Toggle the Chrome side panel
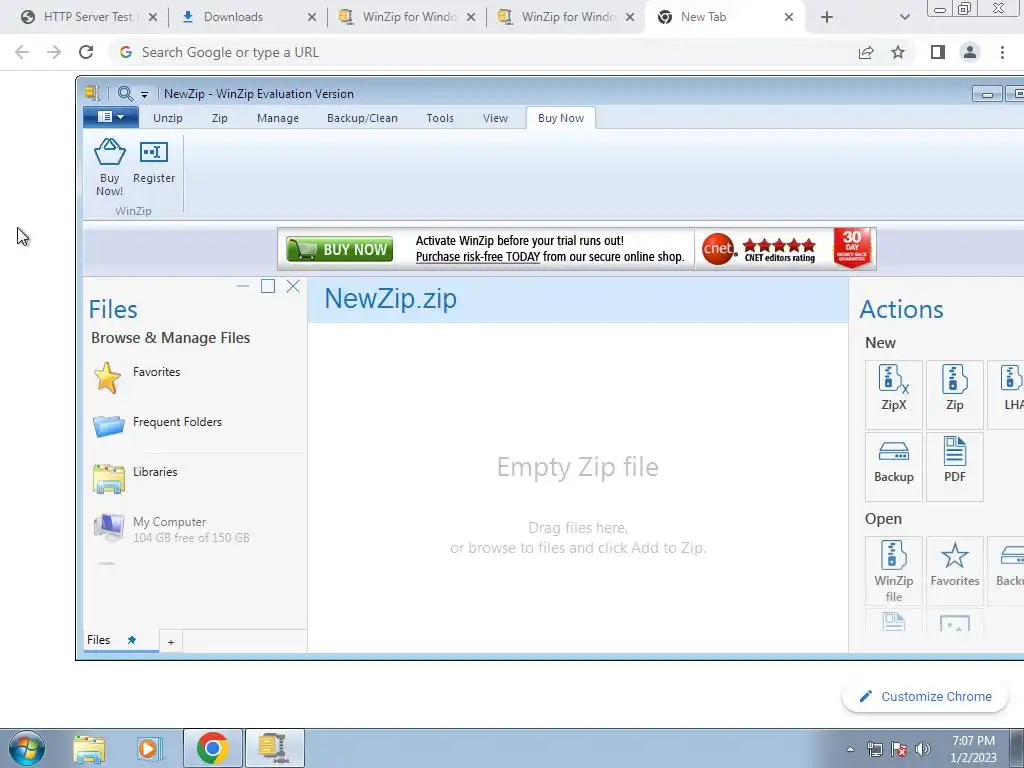 coord(938,52)
